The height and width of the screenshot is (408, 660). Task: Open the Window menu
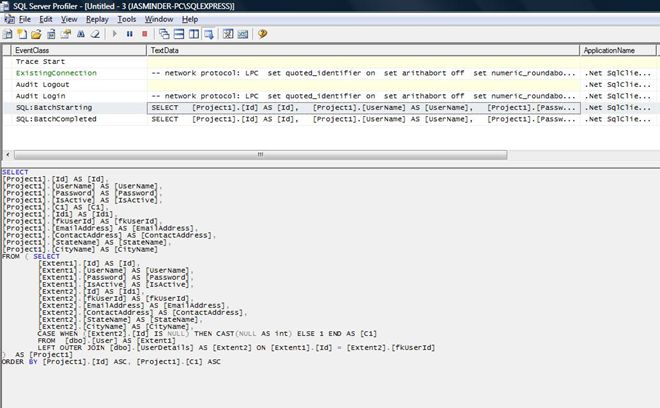point(159,19)
